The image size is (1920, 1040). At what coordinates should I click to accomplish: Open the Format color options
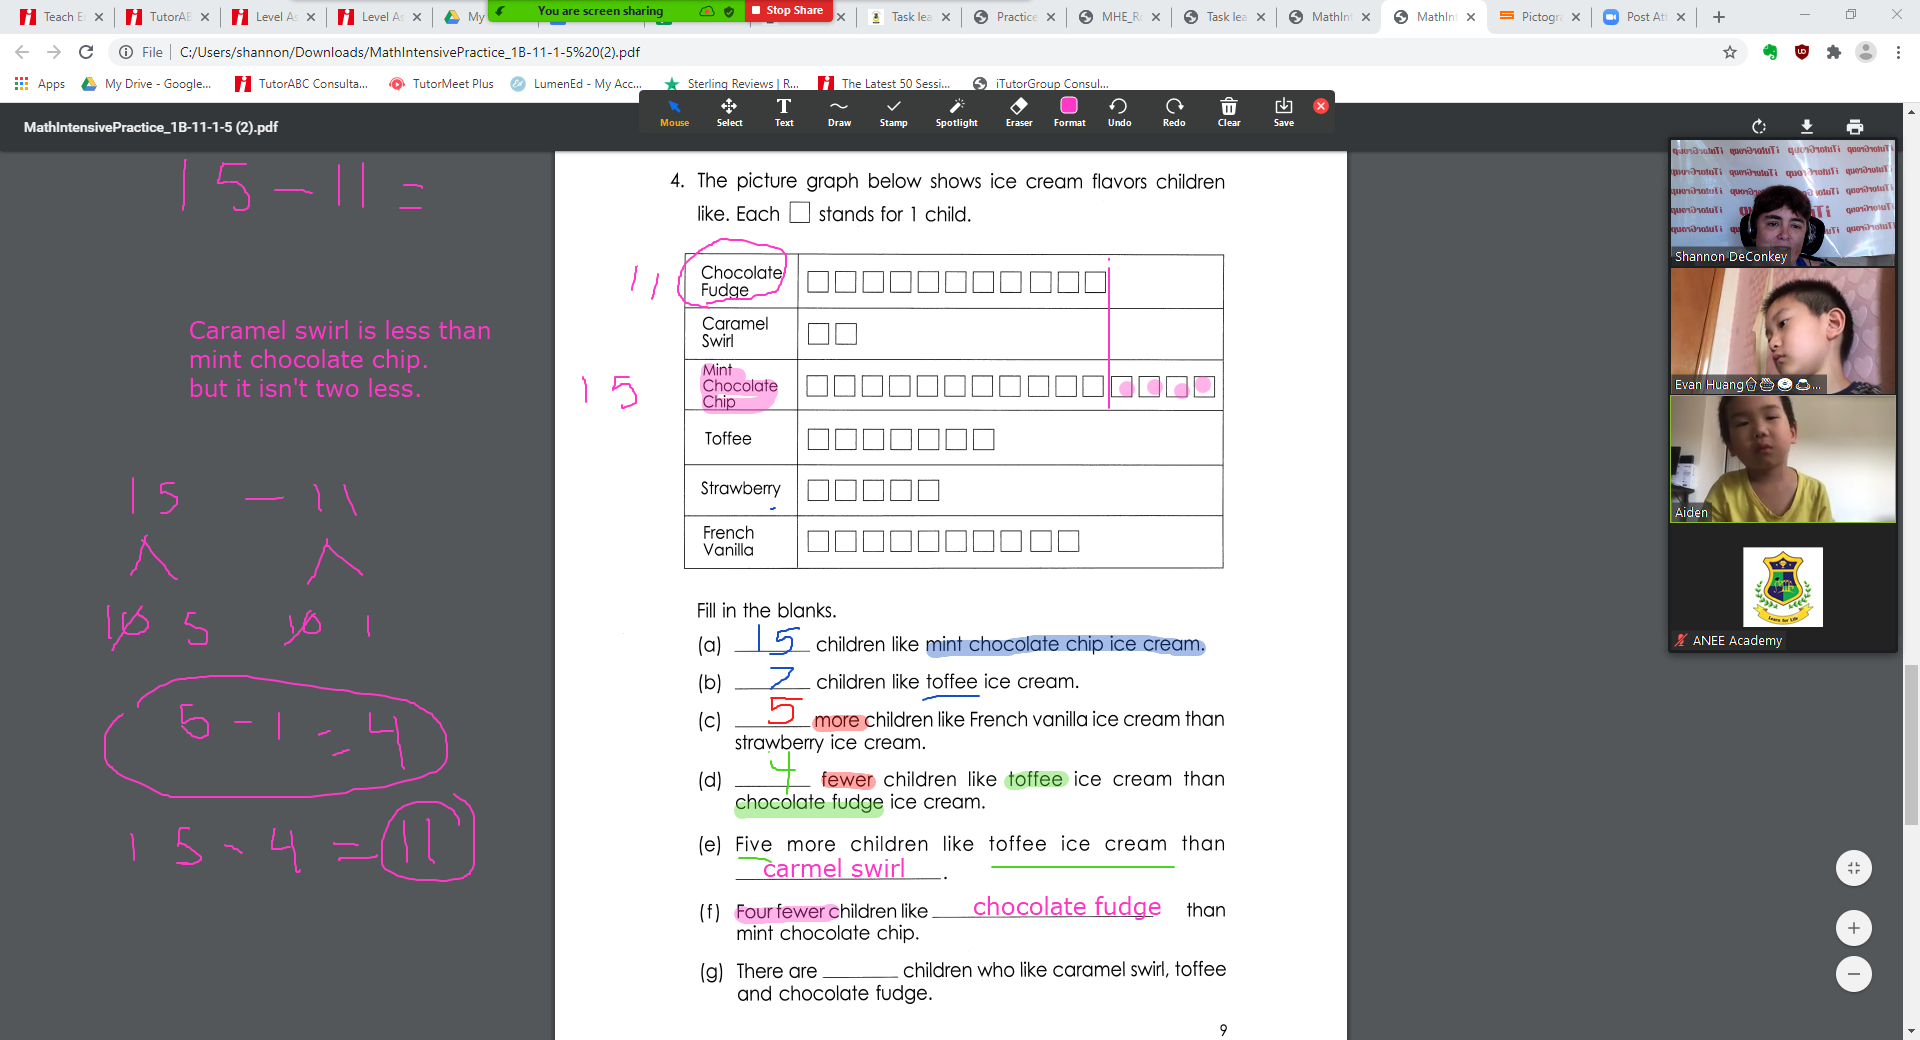pyautogui.click(x=1069, y=112)
